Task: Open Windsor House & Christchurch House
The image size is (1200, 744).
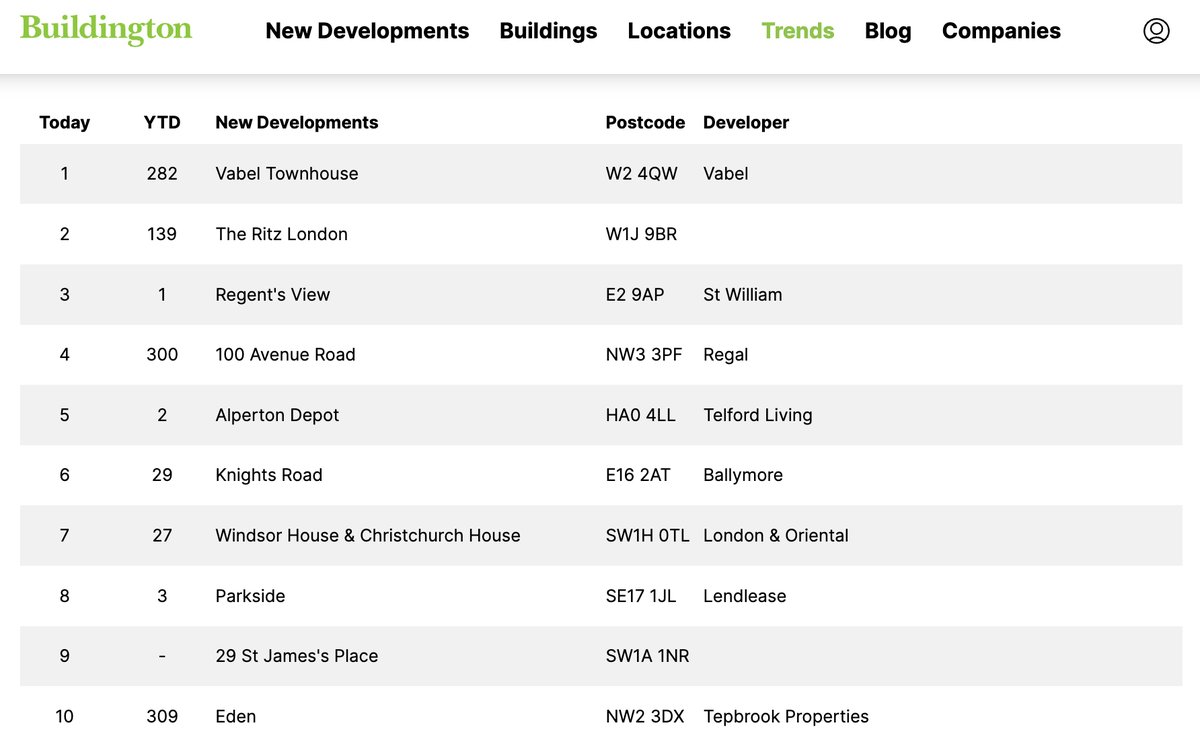Action: [x=368, y=536]
